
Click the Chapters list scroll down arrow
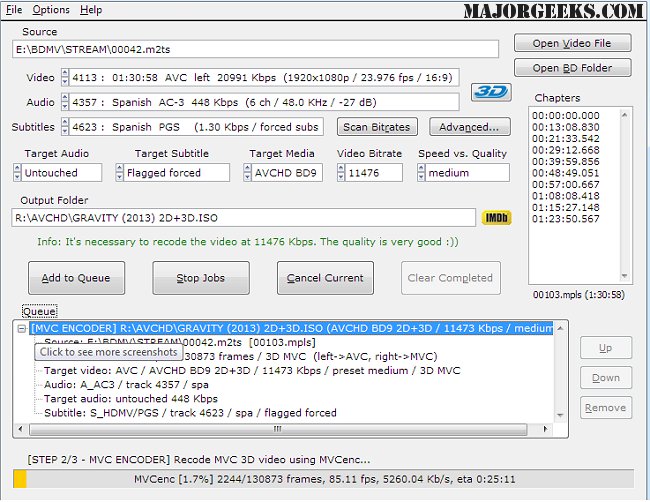625,276
